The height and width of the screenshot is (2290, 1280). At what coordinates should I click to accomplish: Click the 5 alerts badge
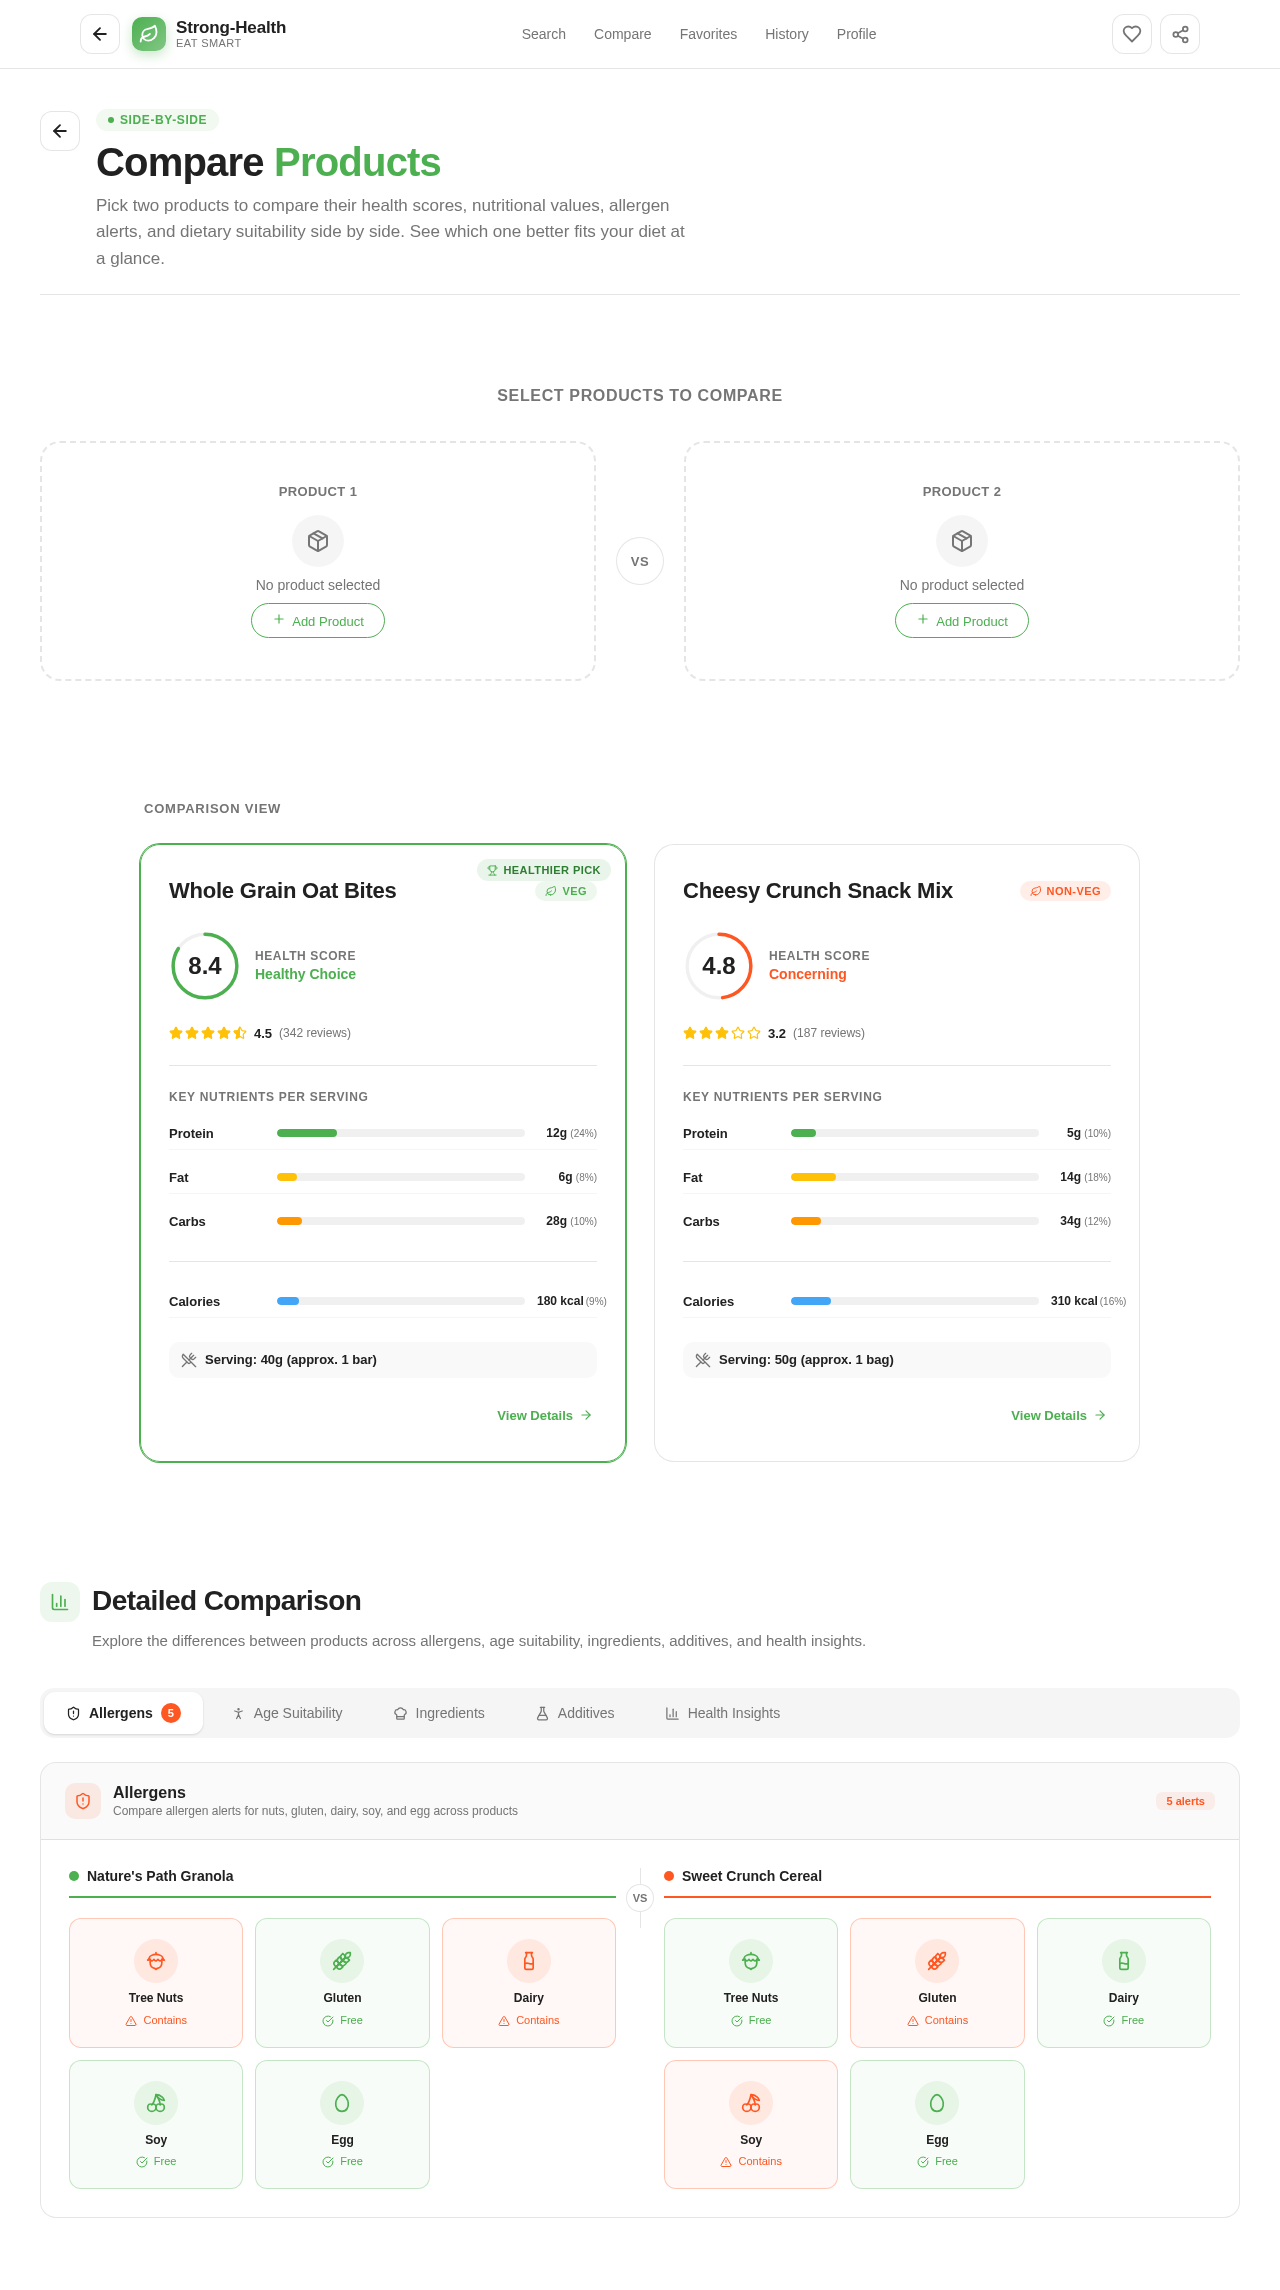click(x=1185, y=1801)
